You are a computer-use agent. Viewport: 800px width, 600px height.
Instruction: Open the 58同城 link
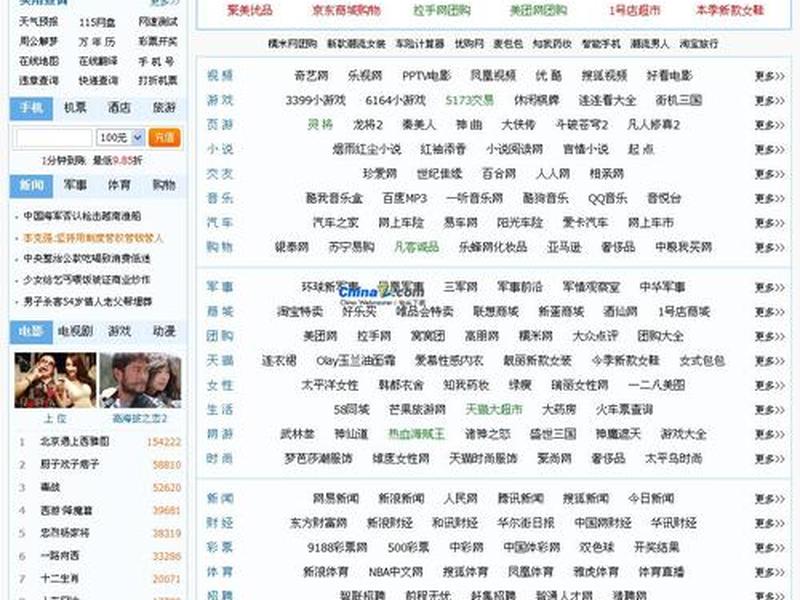point(352,410)
